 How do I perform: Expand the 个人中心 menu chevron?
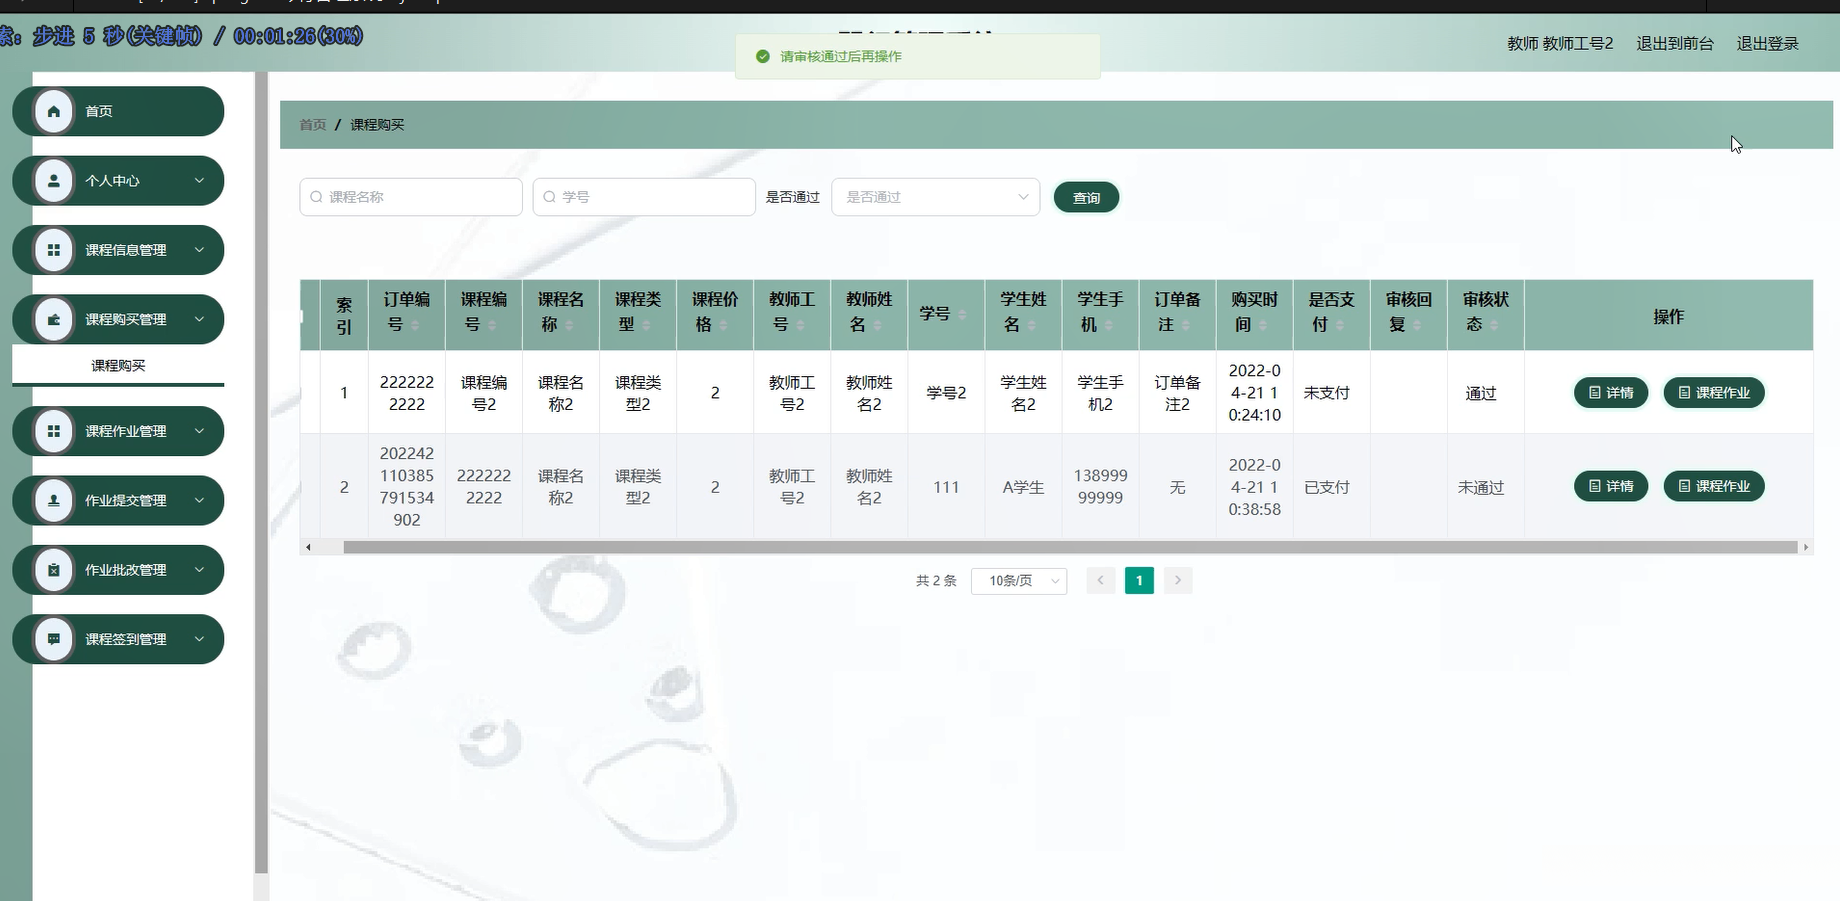[x=199, y=181]
